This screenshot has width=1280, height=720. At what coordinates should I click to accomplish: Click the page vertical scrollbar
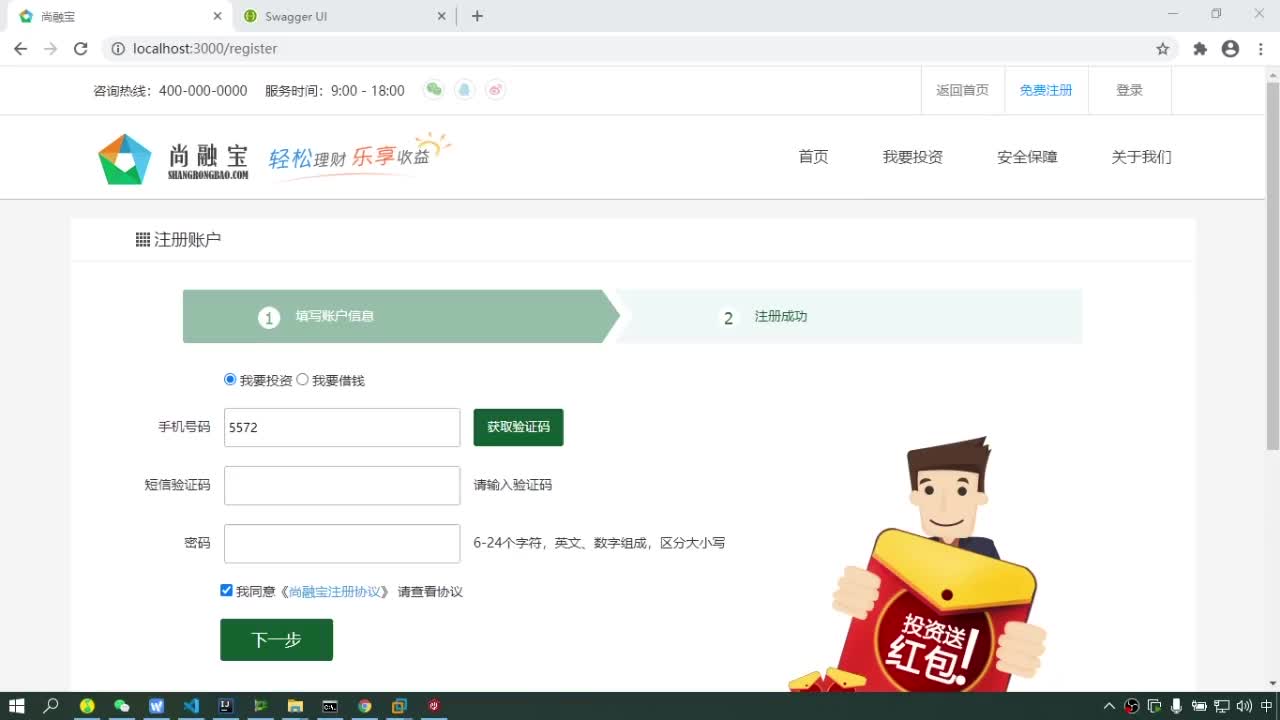(x=1272, y=265)
